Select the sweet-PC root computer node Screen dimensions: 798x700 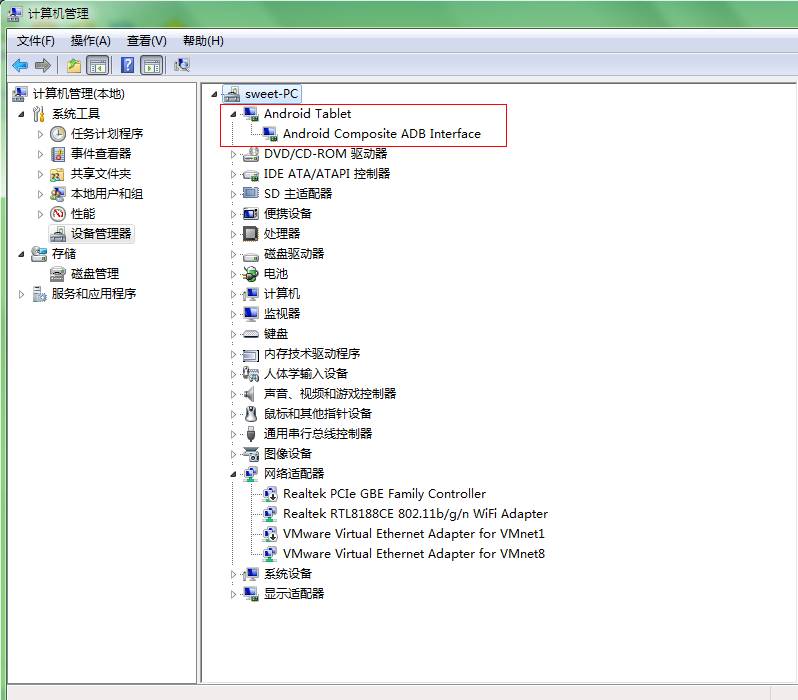[x=271, y=94]
